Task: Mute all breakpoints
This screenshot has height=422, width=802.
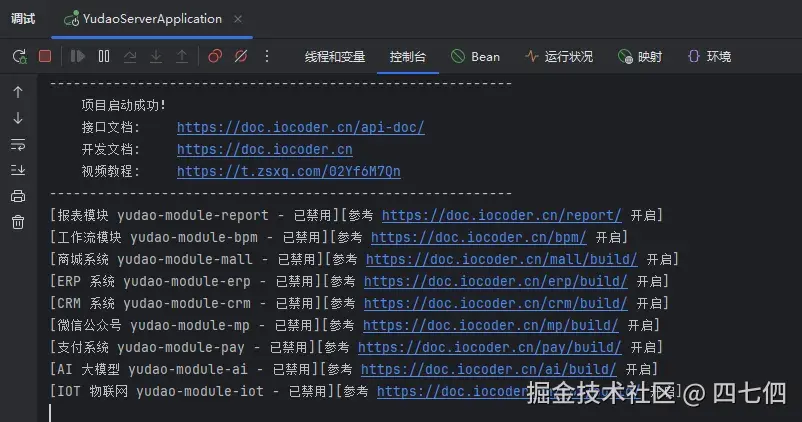Action: pyautogui.click(x=241, y=56)
